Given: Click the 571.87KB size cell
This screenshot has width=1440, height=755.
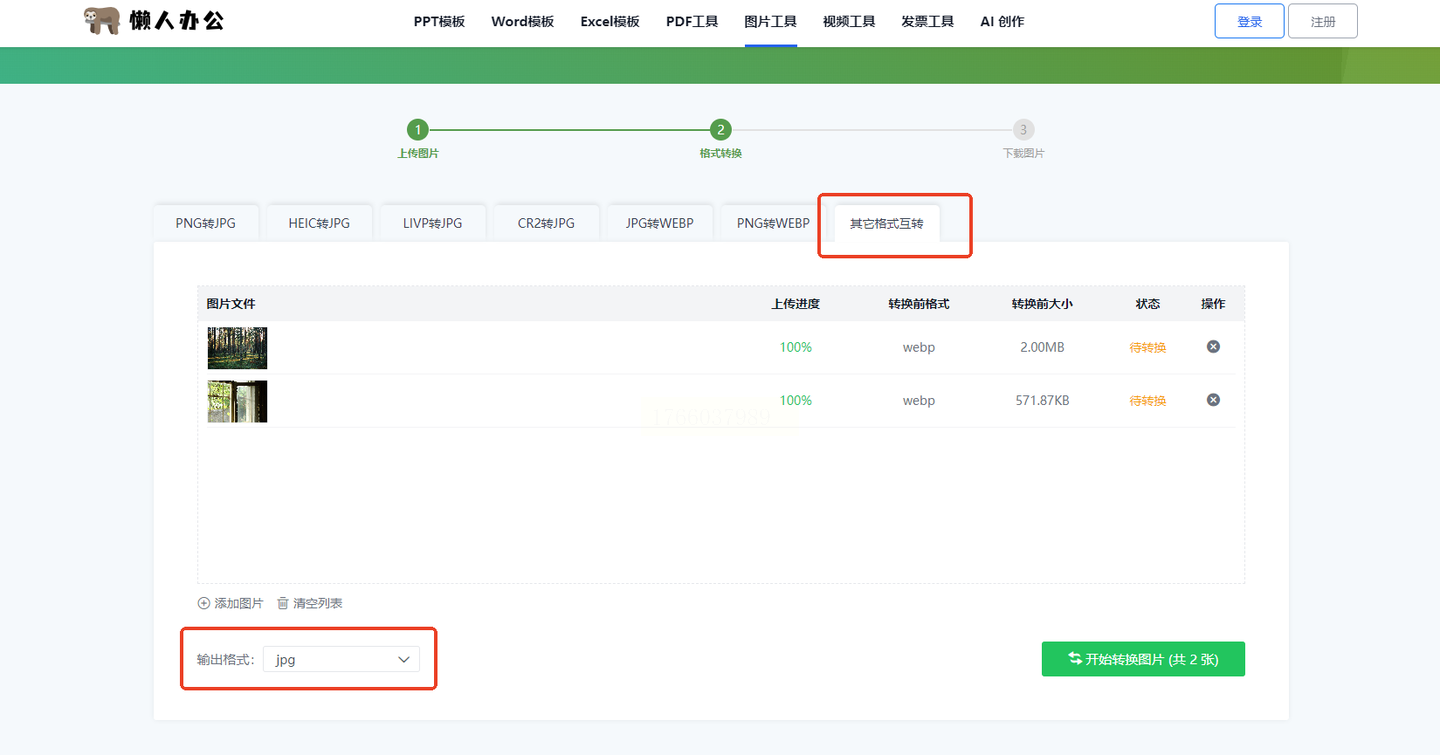Looking at the screenshot, I should [x=1042, y=400].
